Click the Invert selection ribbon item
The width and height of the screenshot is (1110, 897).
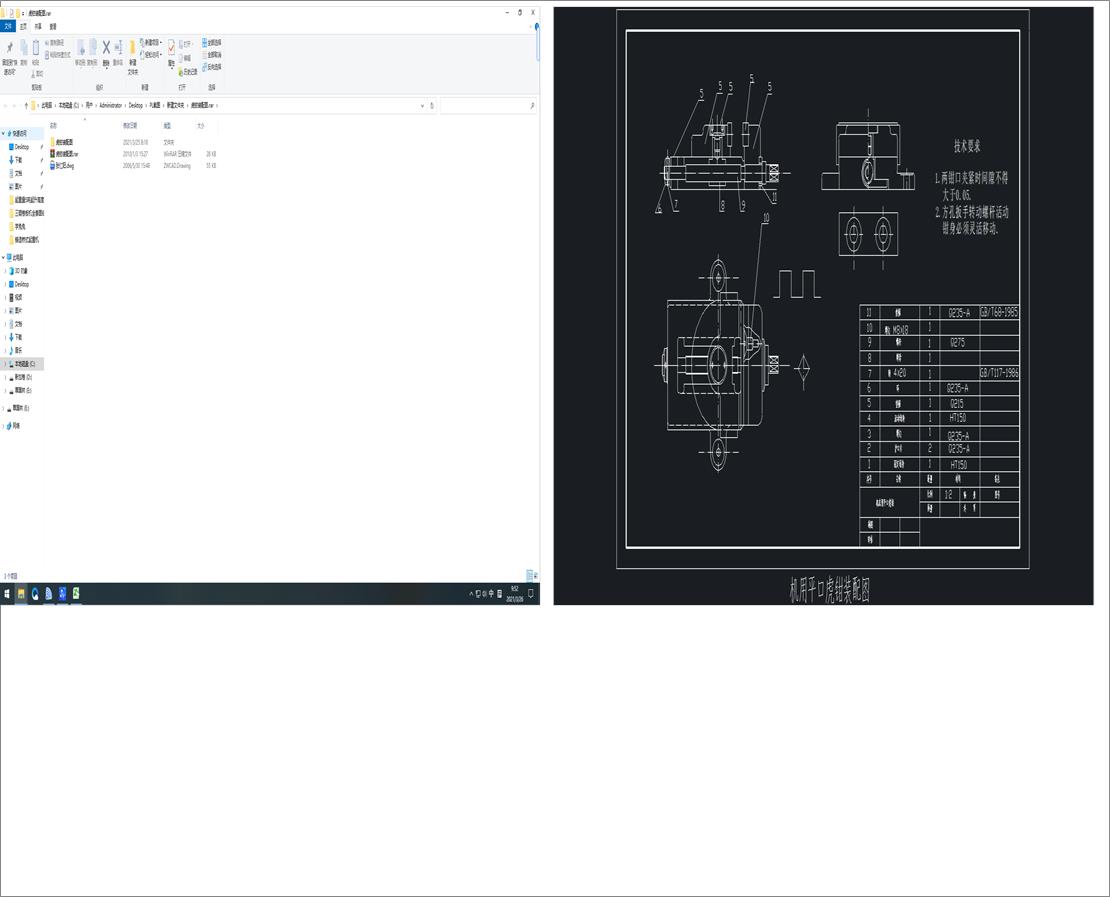click(212, 67)
